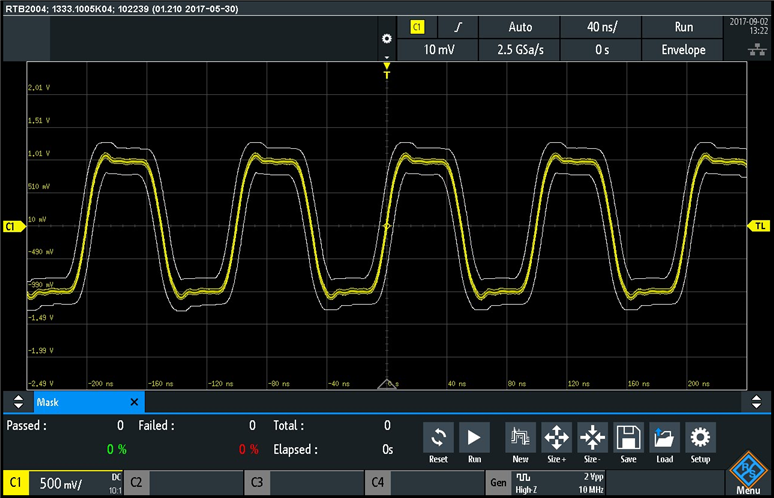Click the Envelope acquisition mode field
Viewport: 774px width, 498px height.
684,49
